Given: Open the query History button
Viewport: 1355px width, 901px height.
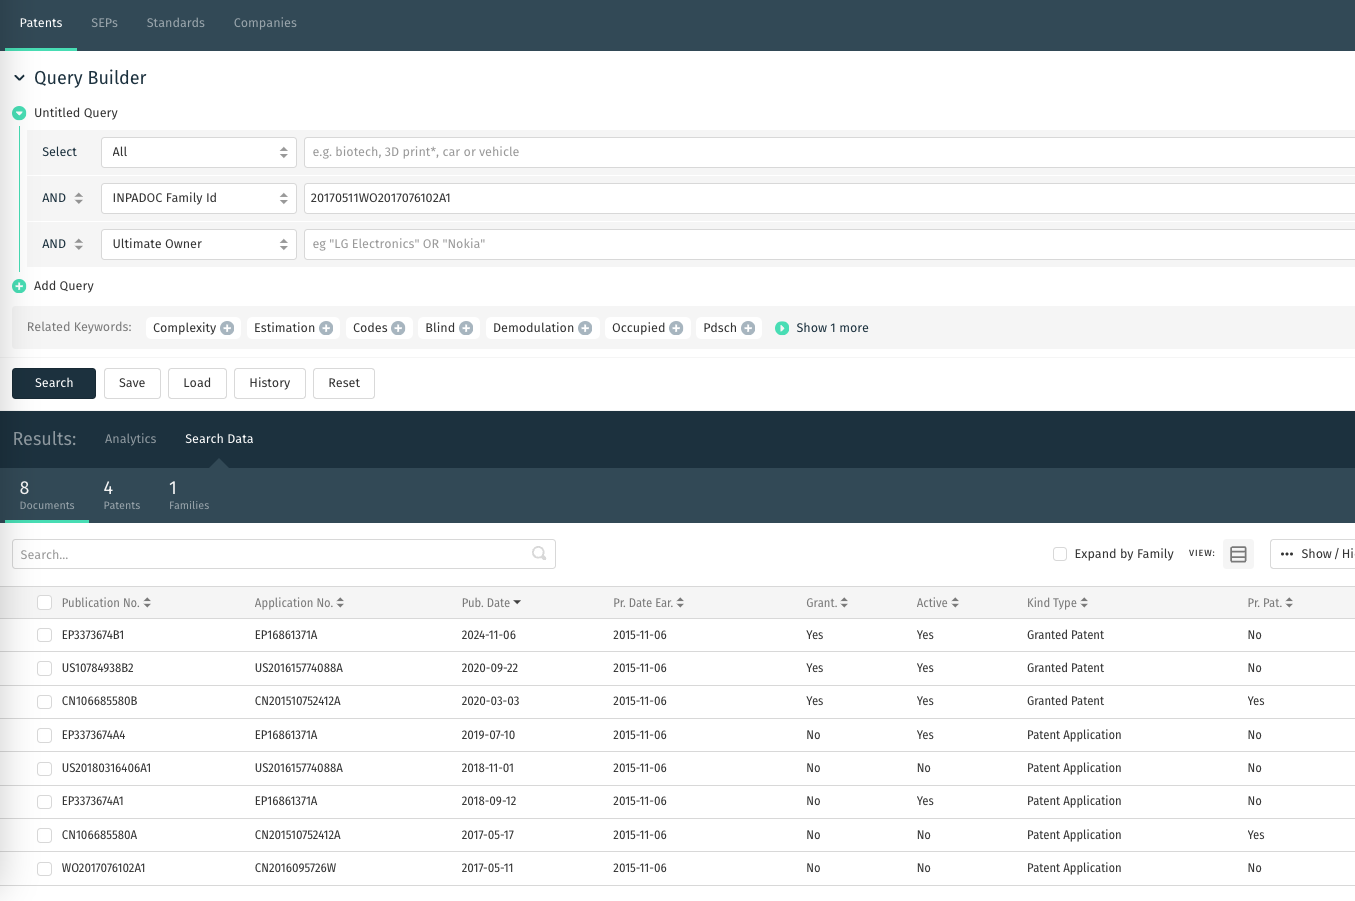Looking at the screenshot, I should click(x=270, y=383).
